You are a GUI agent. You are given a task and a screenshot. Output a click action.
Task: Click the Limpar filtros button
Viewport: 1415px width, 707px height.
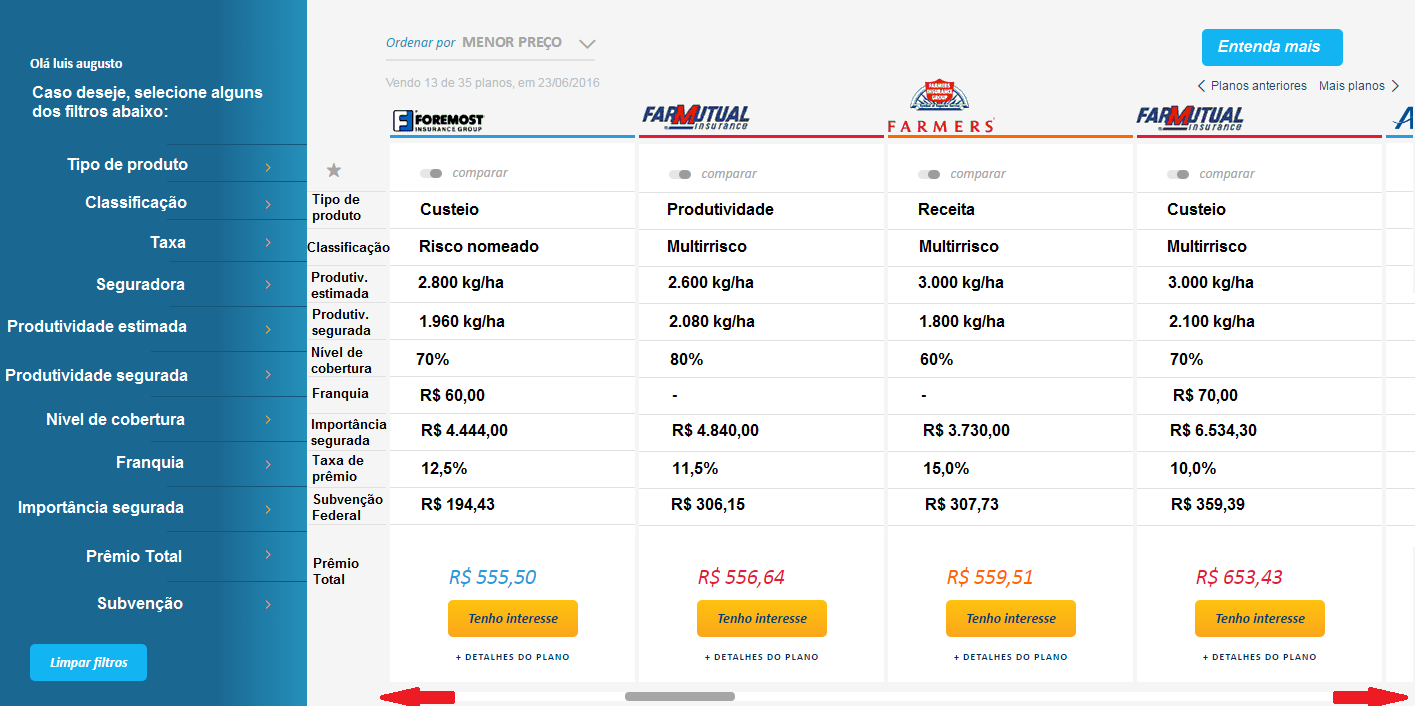click(88, 663)
